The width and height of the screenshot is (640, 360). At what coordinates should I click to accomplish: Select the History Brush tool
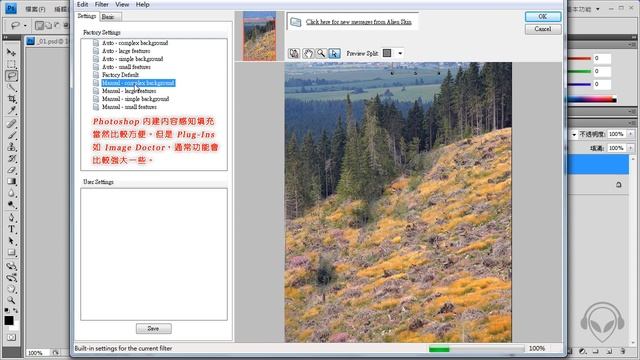point(11,158)
